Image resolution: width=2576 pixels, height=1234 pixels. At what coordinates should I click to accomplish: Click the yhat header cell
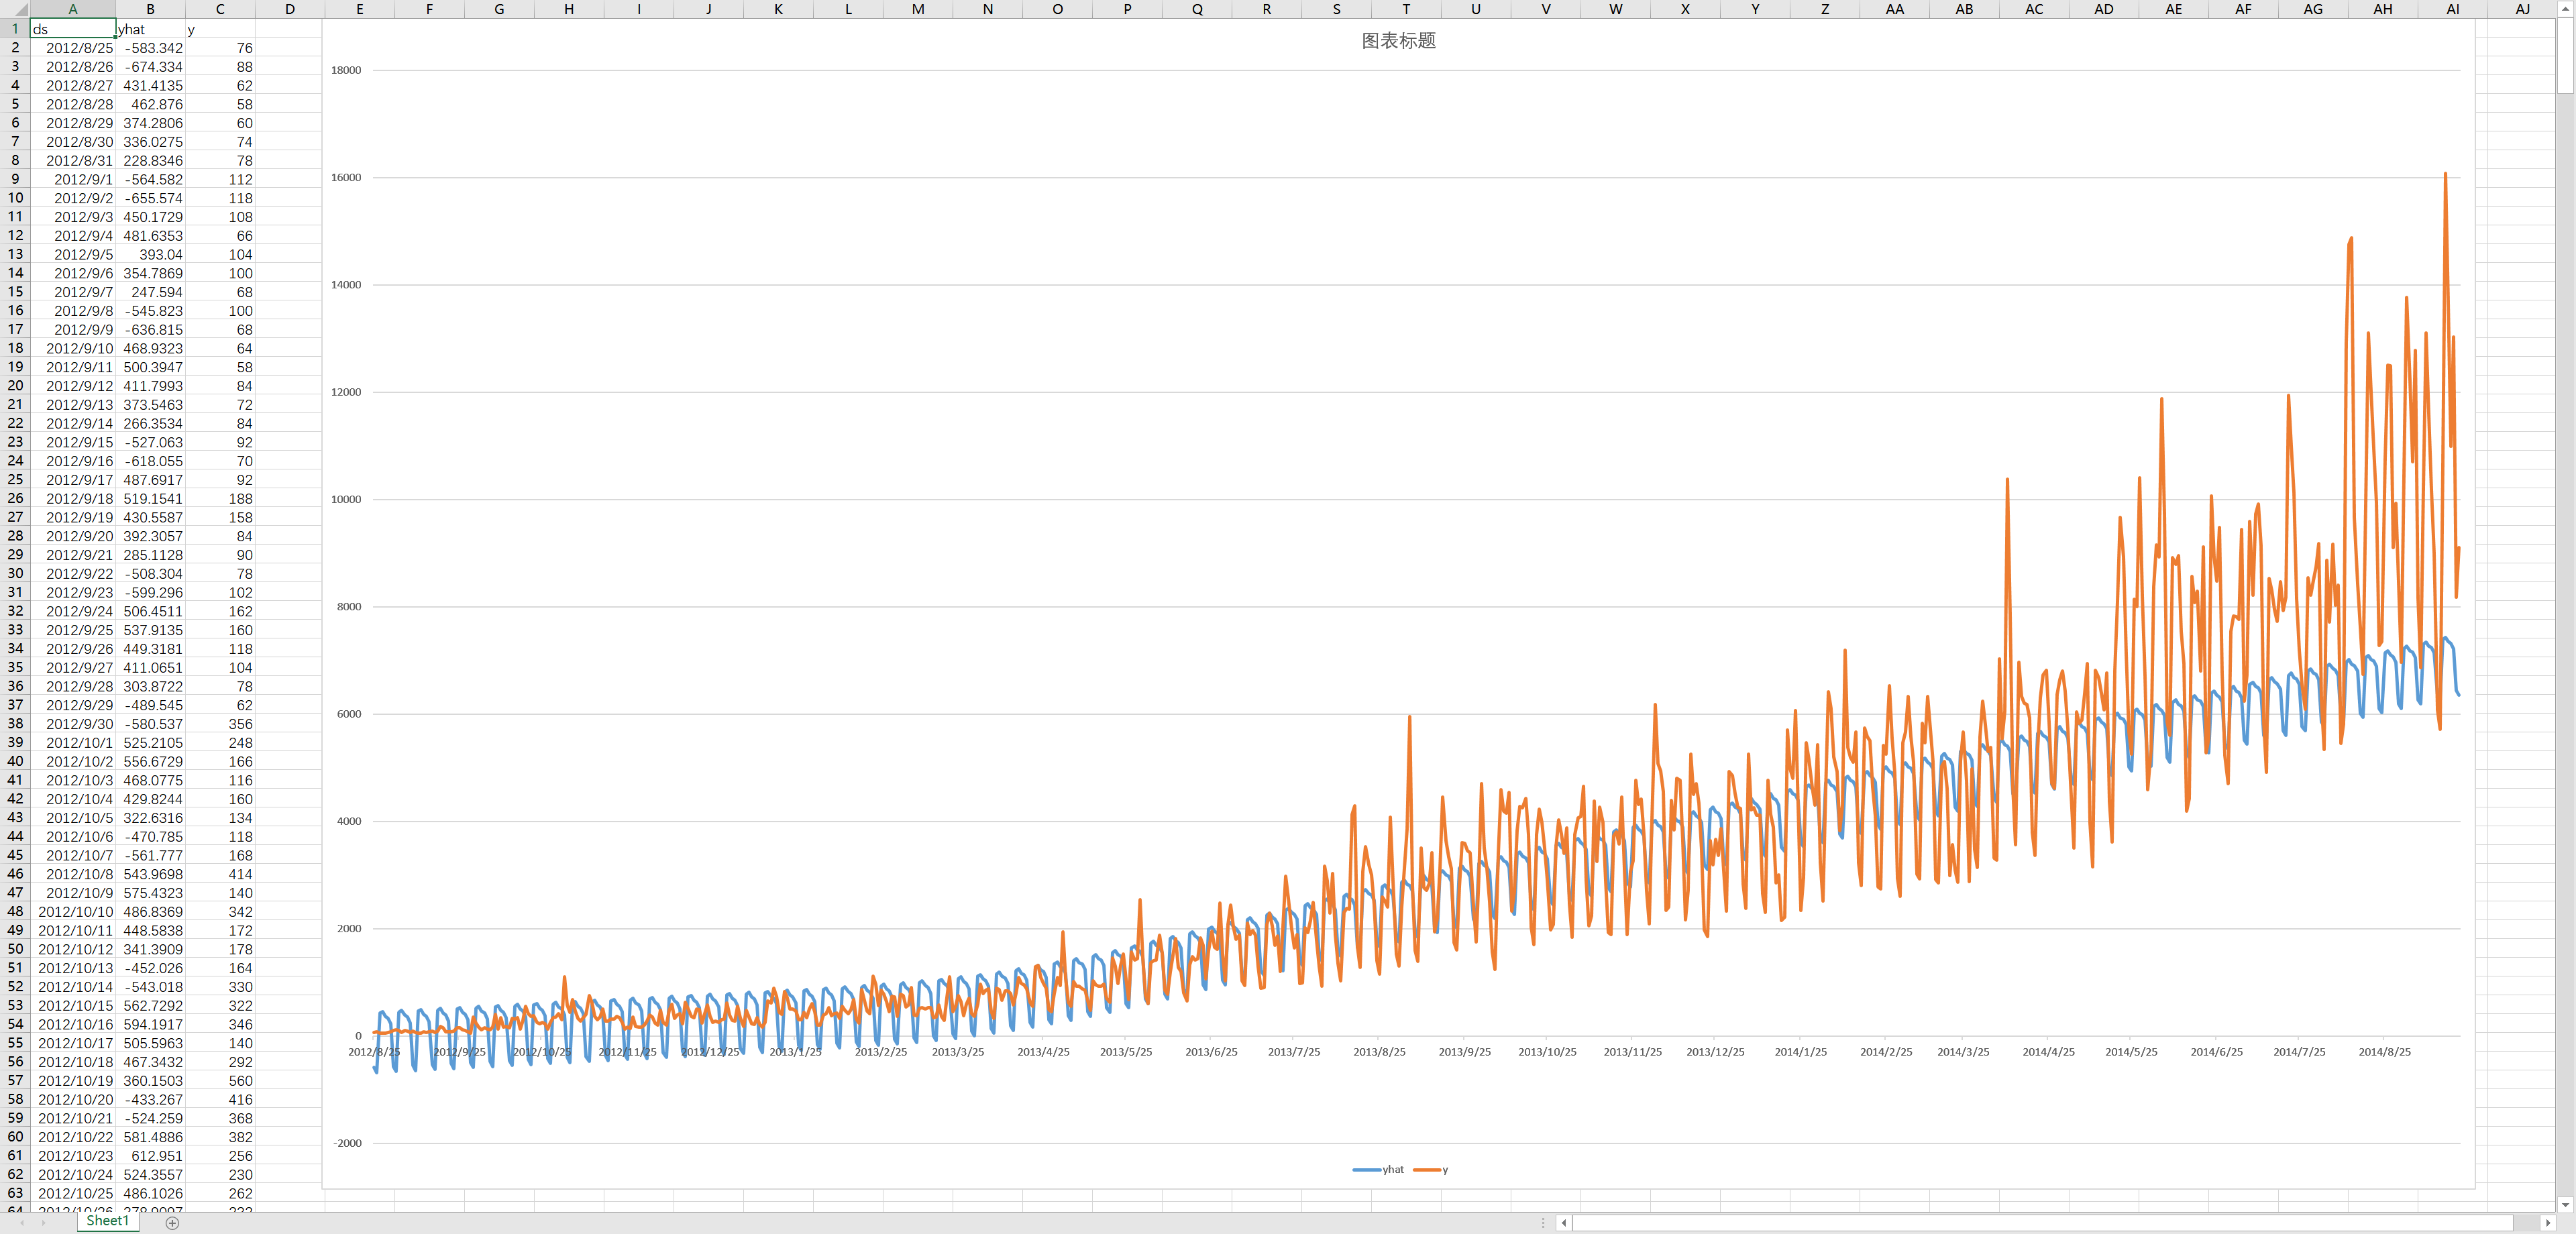150,29
